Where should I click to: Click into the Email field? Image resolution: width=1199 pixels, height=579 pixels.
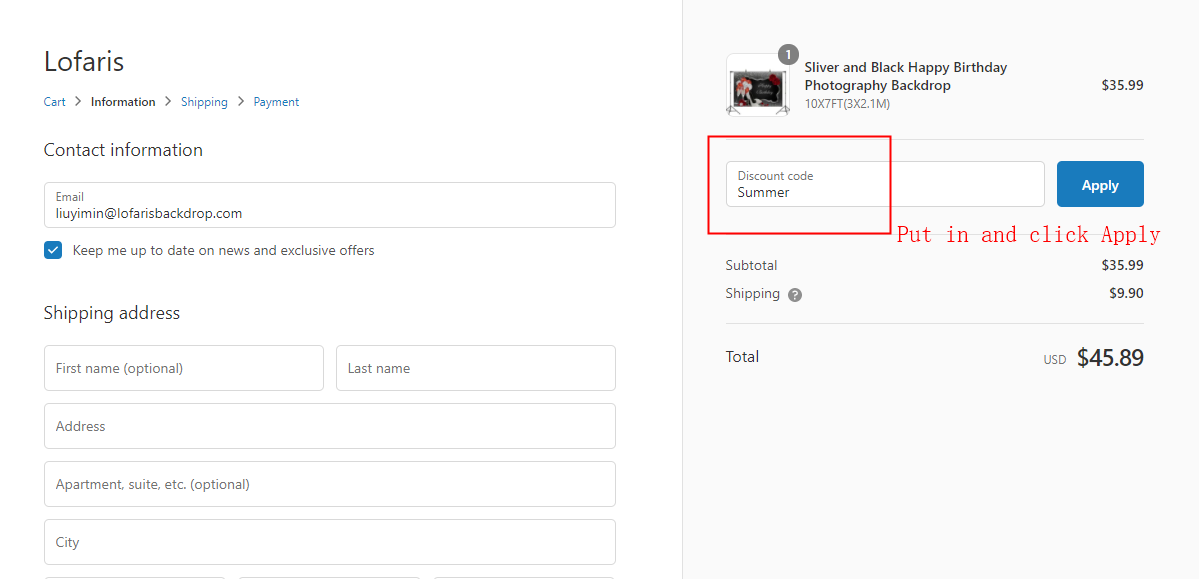point(329,205)
